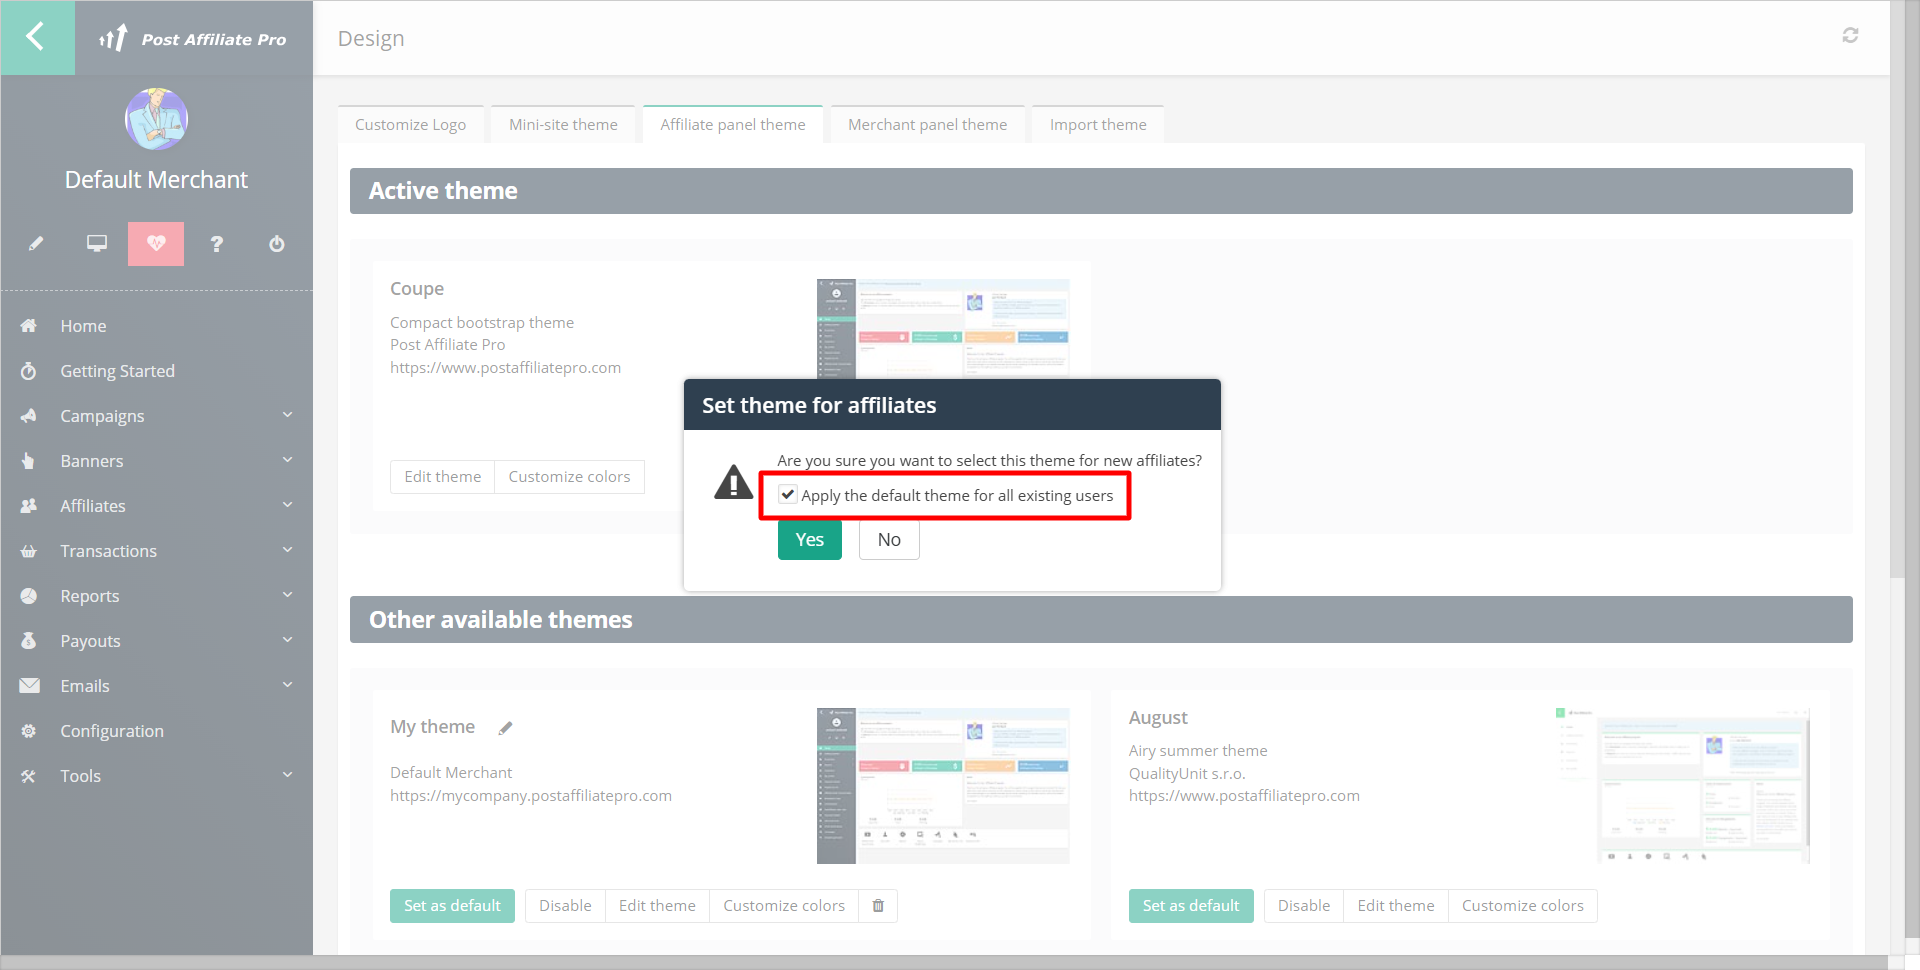Image resolution: width=1920 pixels, height=970 pixels.
Task: Rename My theme with the pencil icon
Action: click(x=506, y=728)
